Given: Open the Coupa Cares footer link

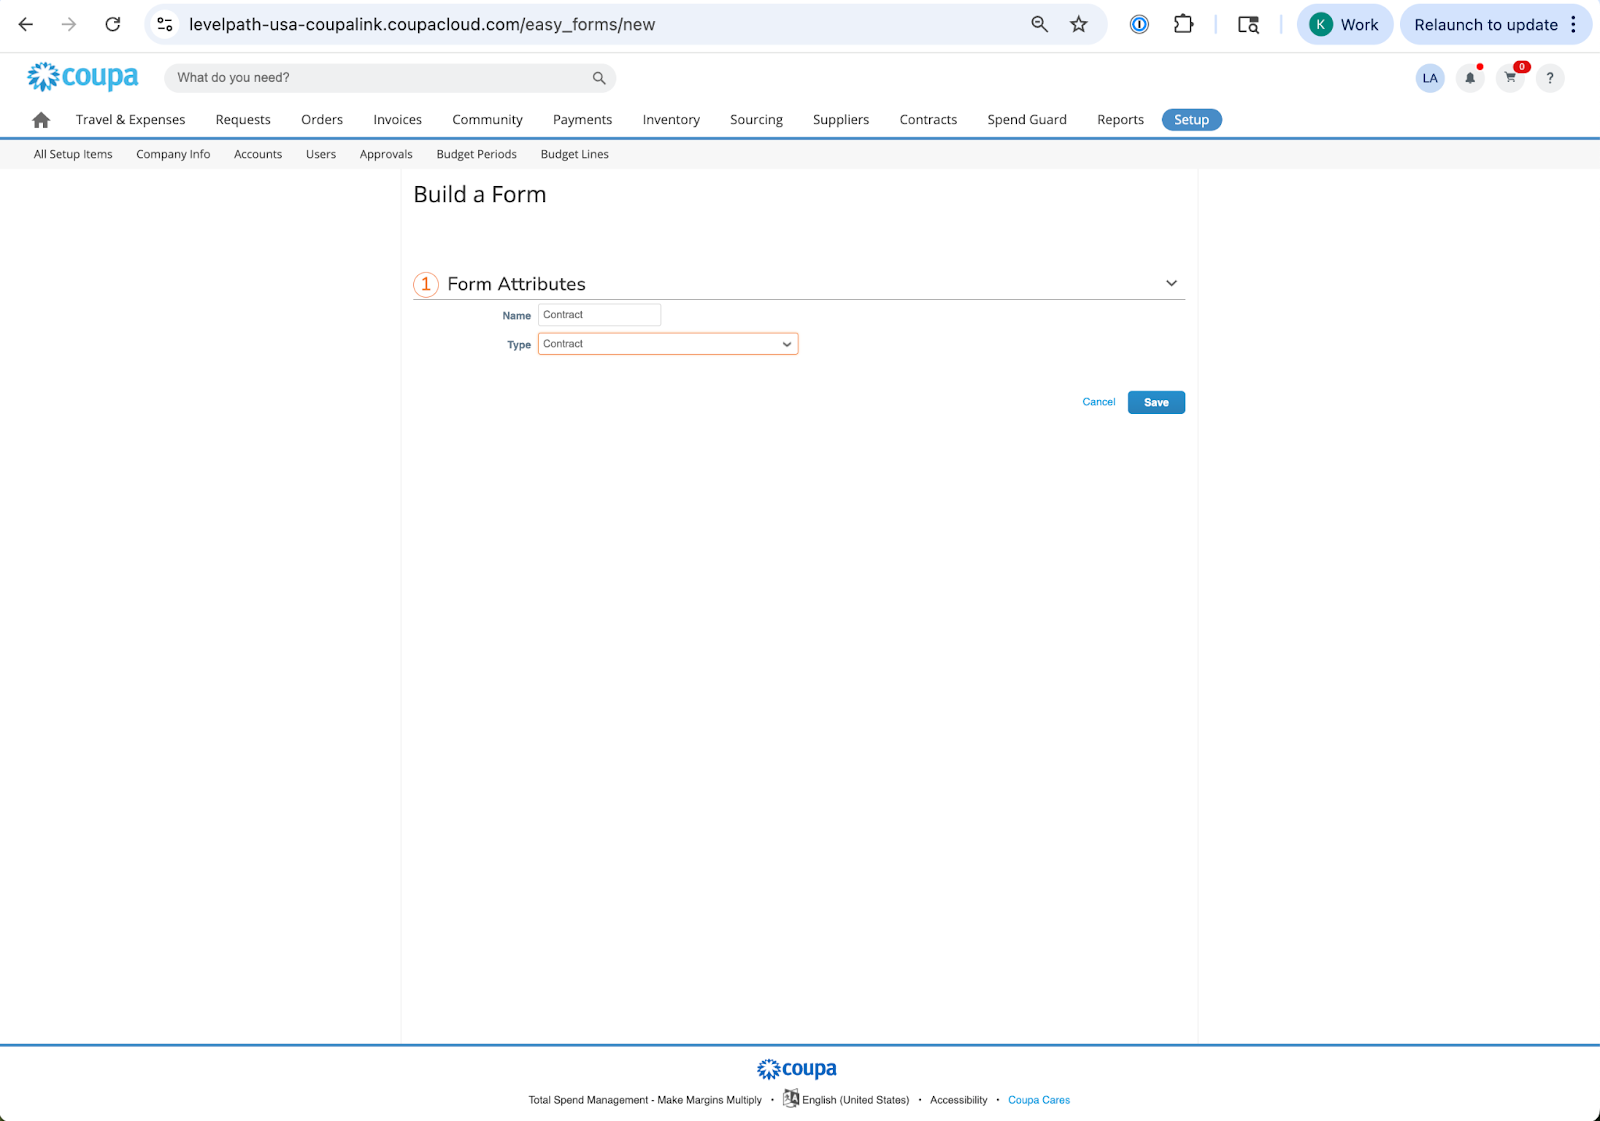Looking at the screenshot, I should click(x=1038, y=1100).
